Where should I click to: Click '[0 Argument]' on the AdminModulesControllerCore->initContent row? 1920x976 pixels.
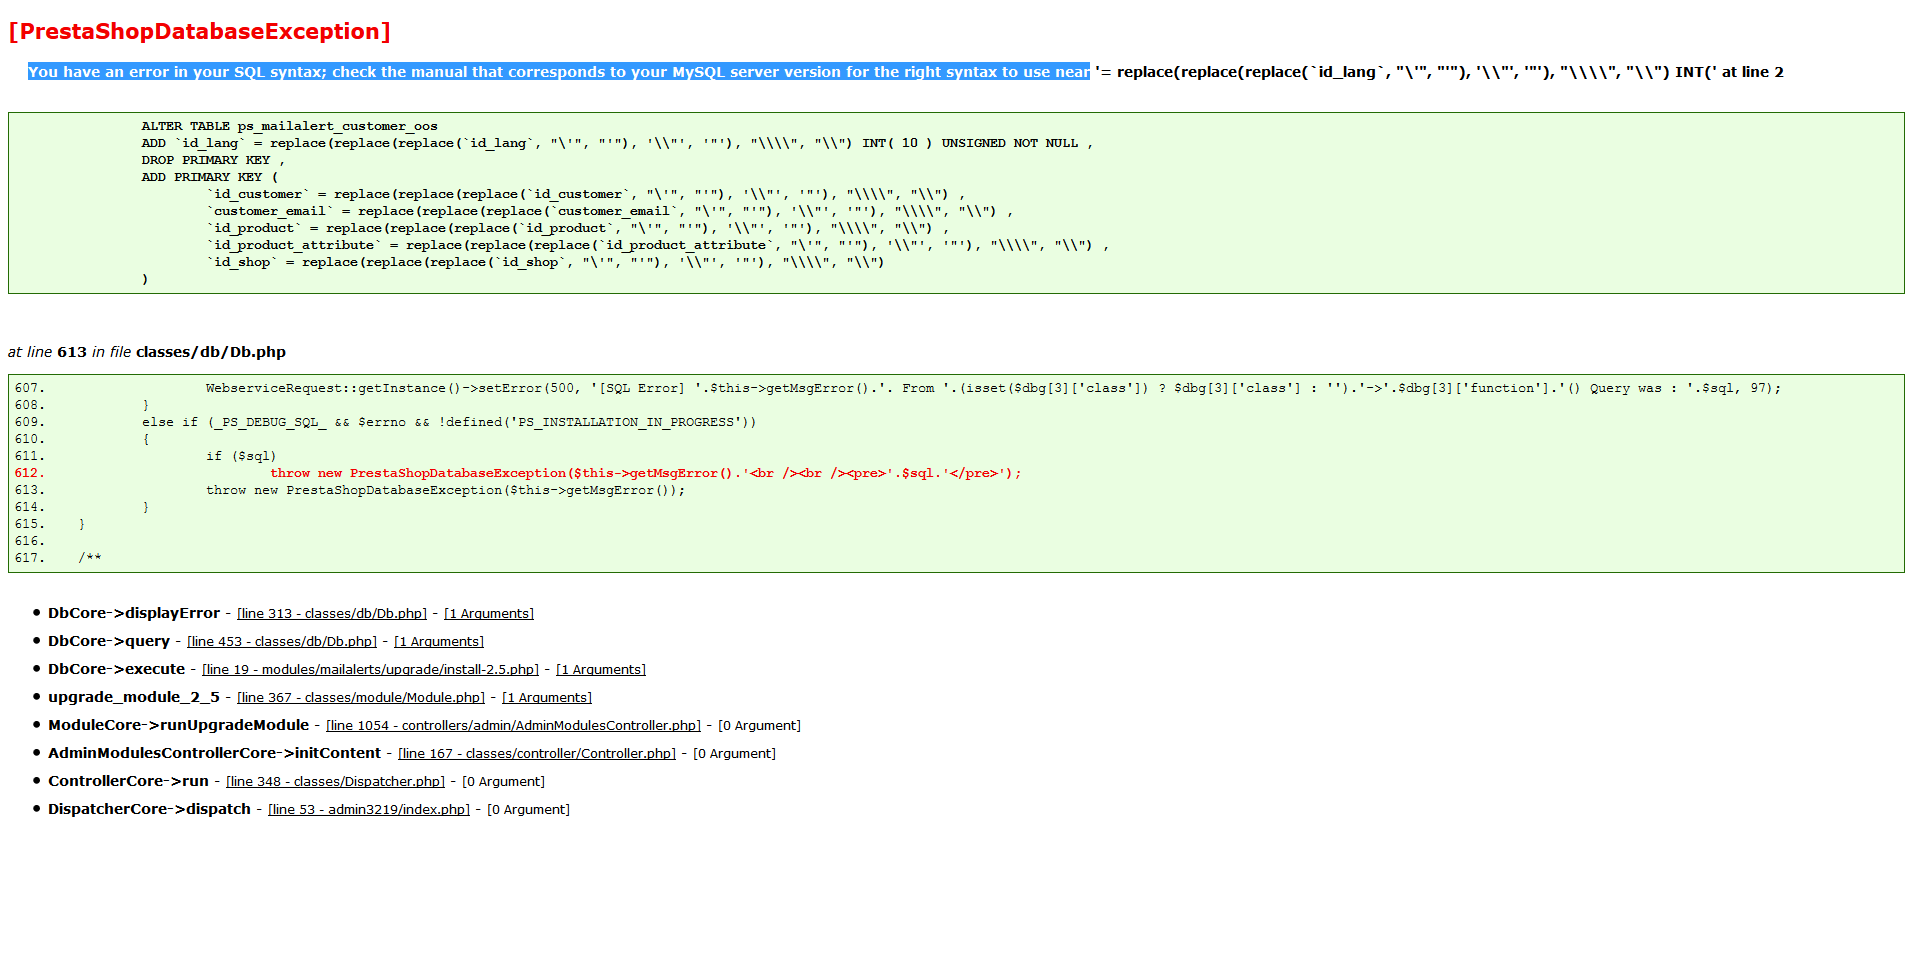tap(735, 754)
